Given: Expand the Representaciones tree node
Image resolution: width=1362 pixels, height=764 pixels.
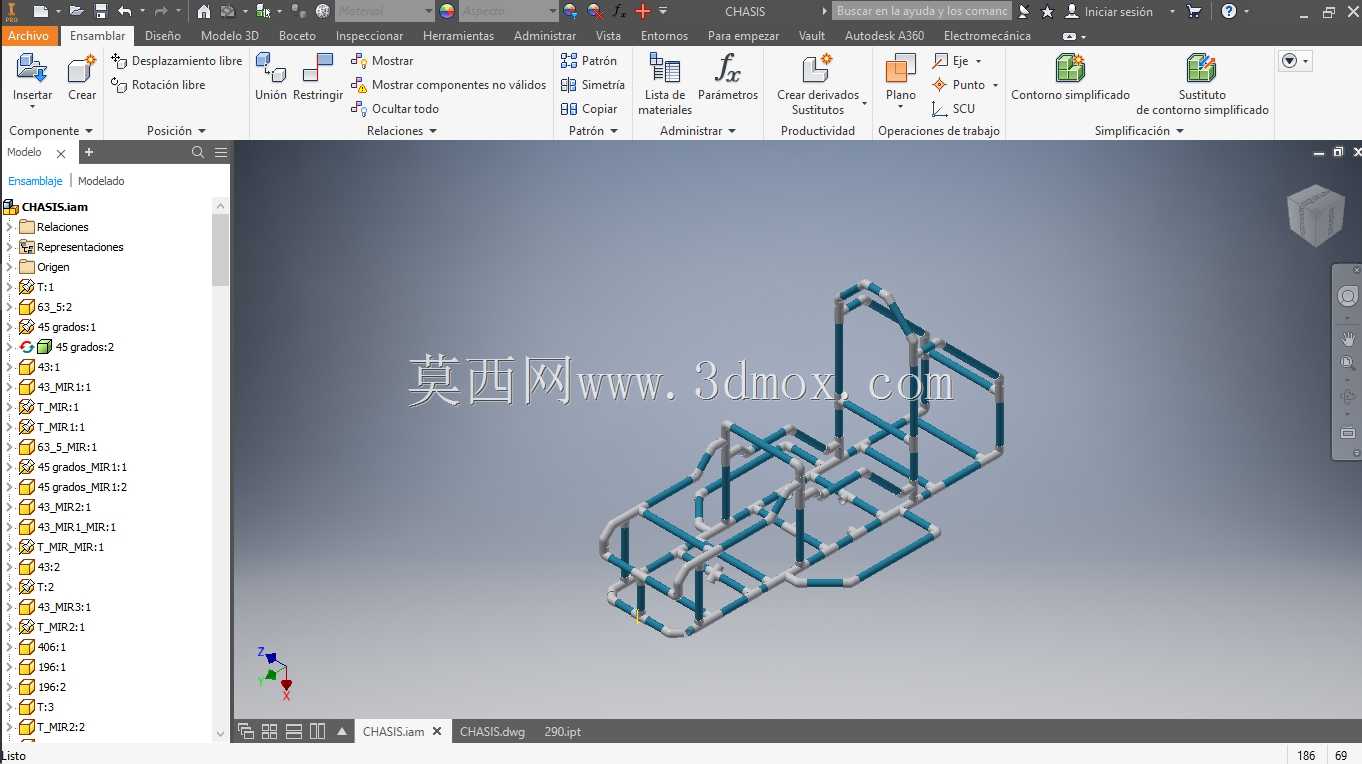Looking at the screenshot, I should point(10,247).
